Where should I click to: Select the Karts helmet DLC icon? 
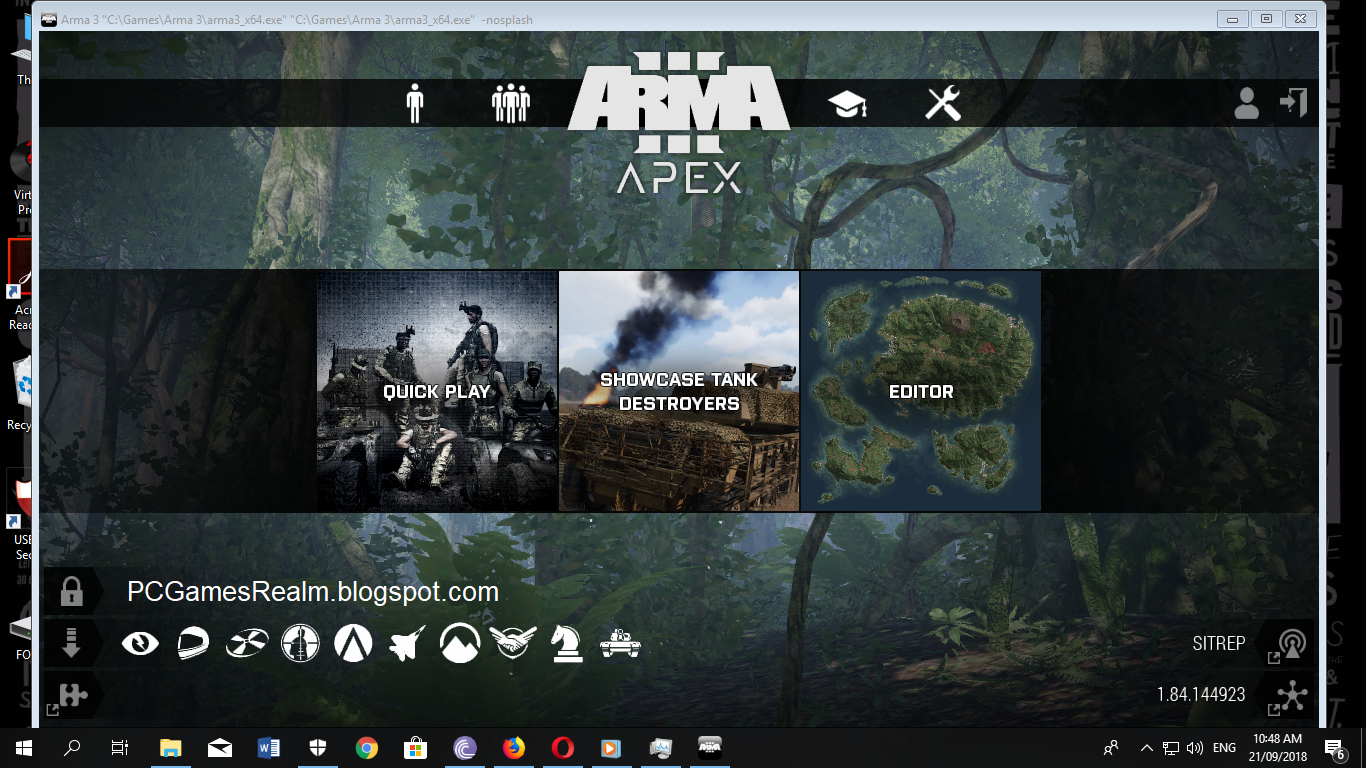(195, 643)
